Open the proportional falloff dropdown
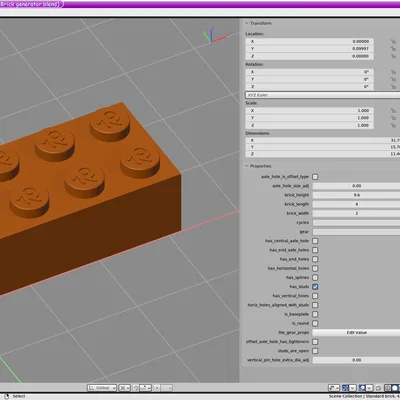 tap(166, 388)
